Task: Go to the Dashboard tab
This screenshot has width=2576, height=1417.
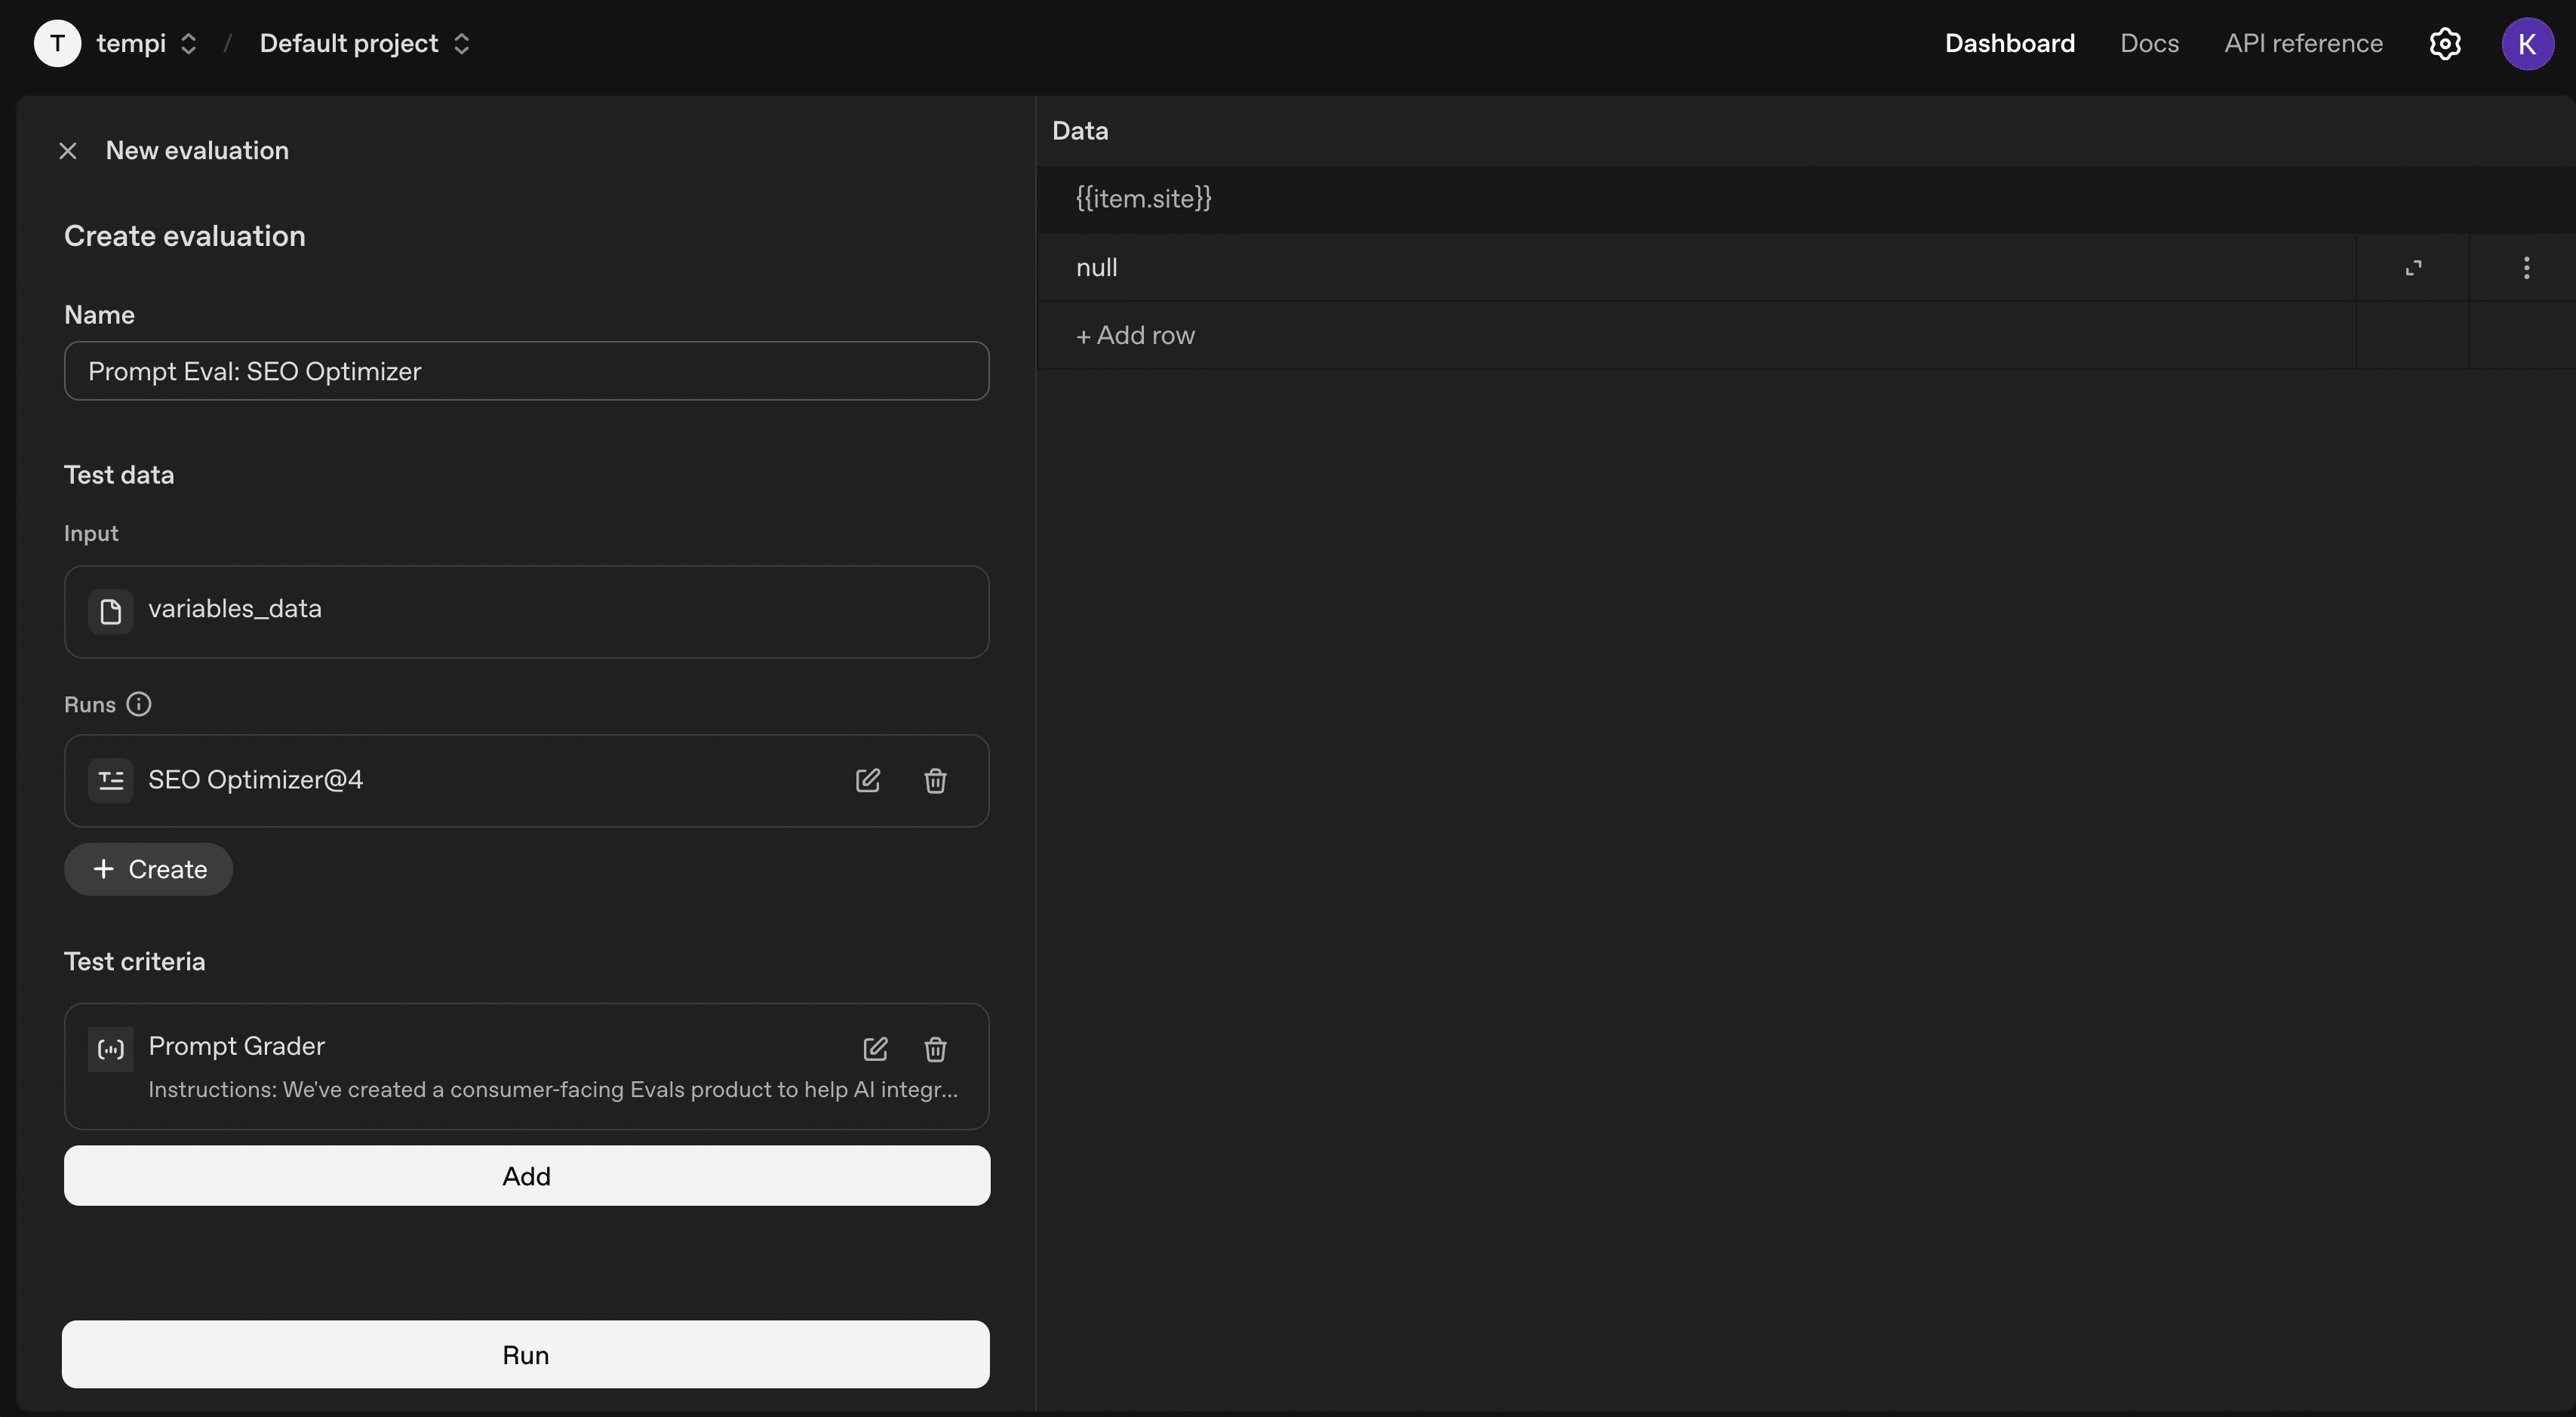Action: coord(2009,44)
